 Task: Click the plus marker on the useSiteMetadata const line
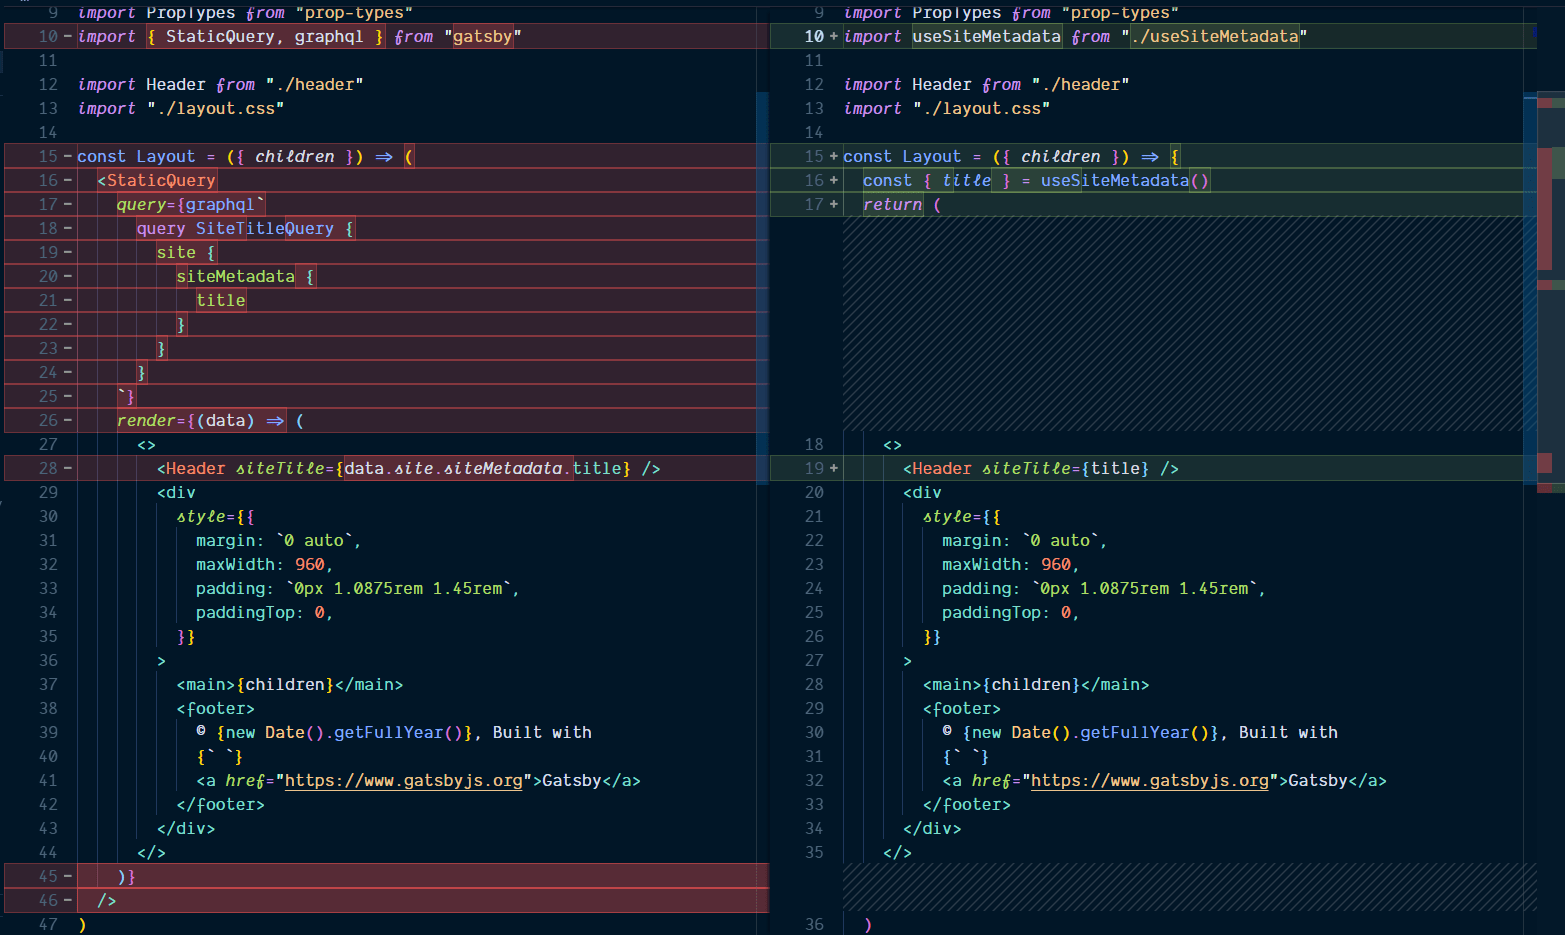coord(832,180)
